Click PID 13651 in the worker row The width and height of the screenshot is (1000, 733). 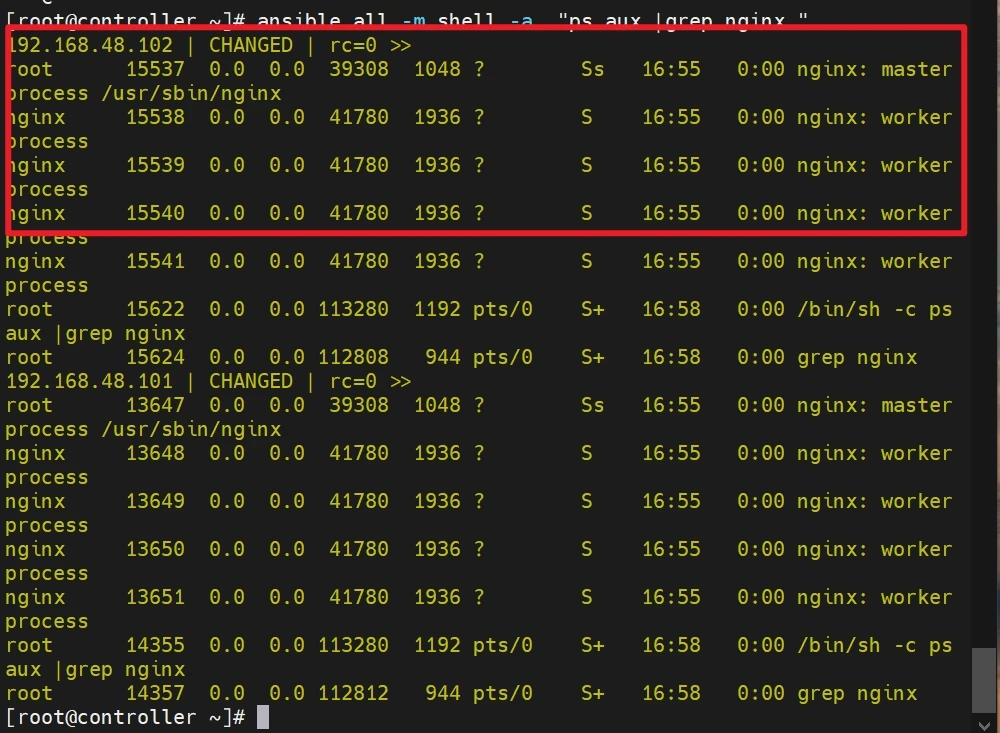[x=155, y=597]
